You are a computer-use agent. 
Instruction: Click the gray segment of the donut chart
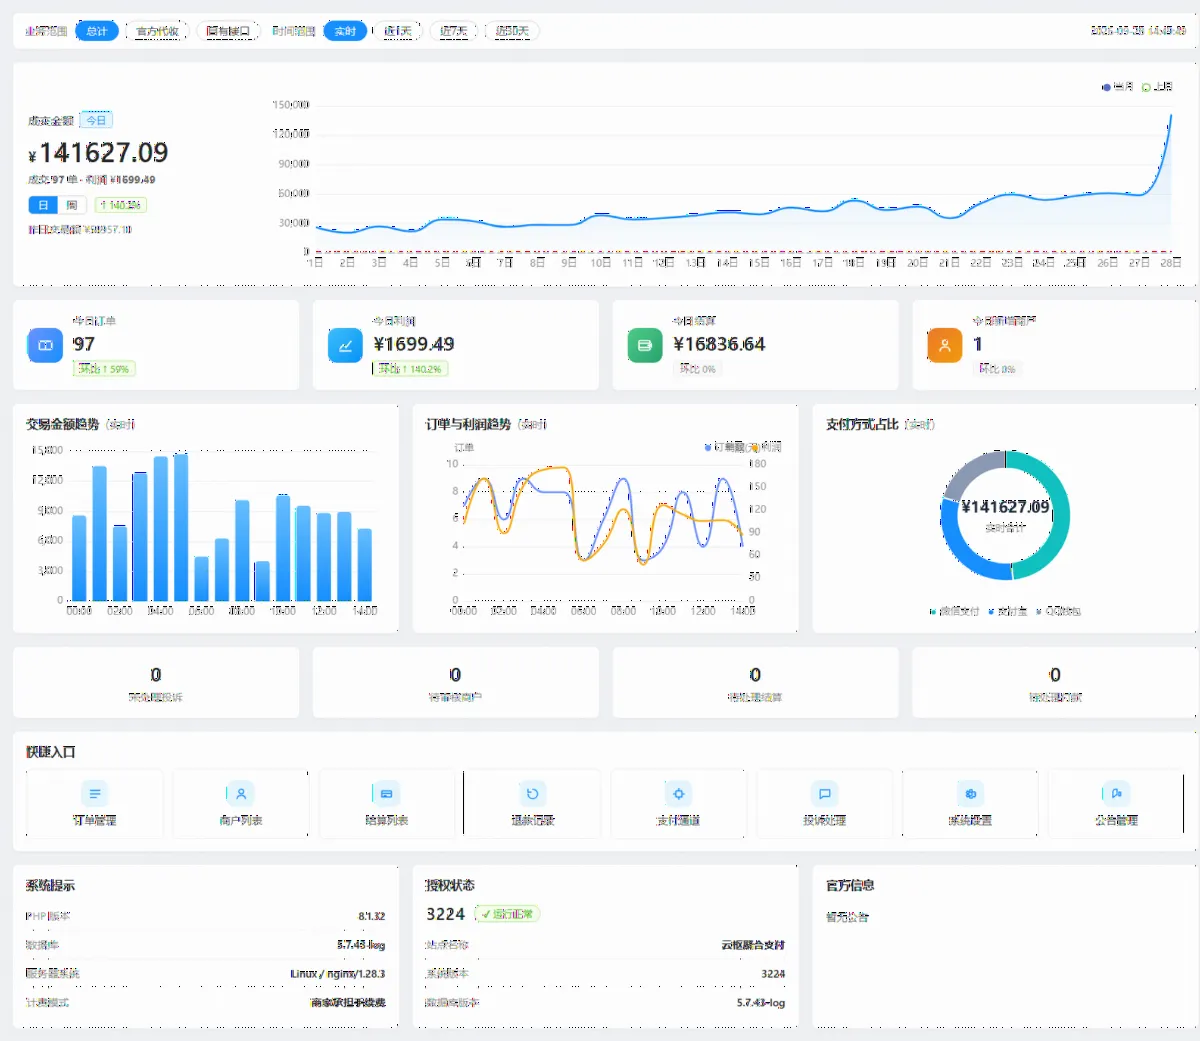pyautogui.click(x=968, y=473)
